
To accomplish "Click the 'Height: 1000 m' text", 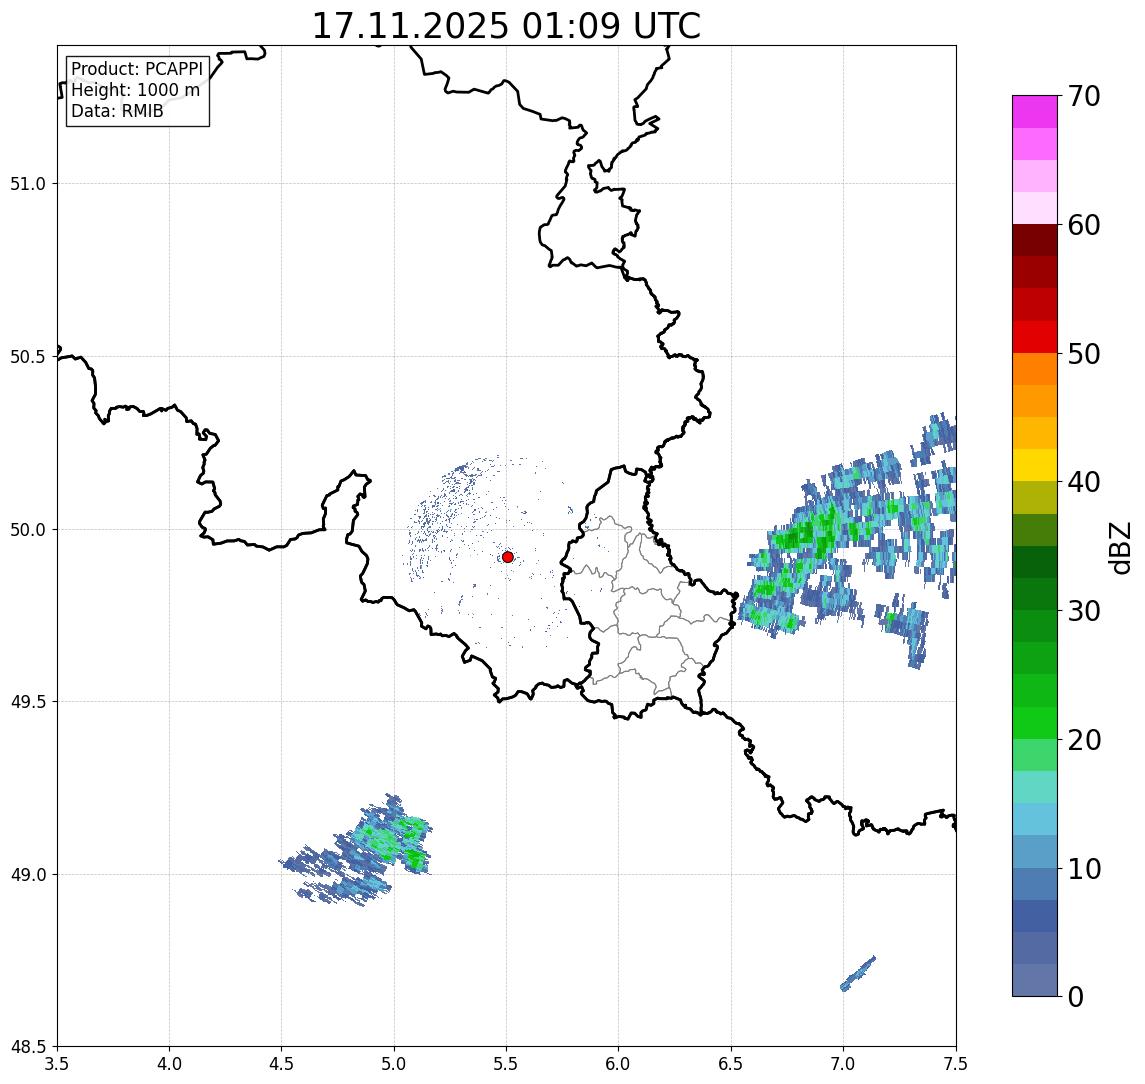I will pos(135,90).
